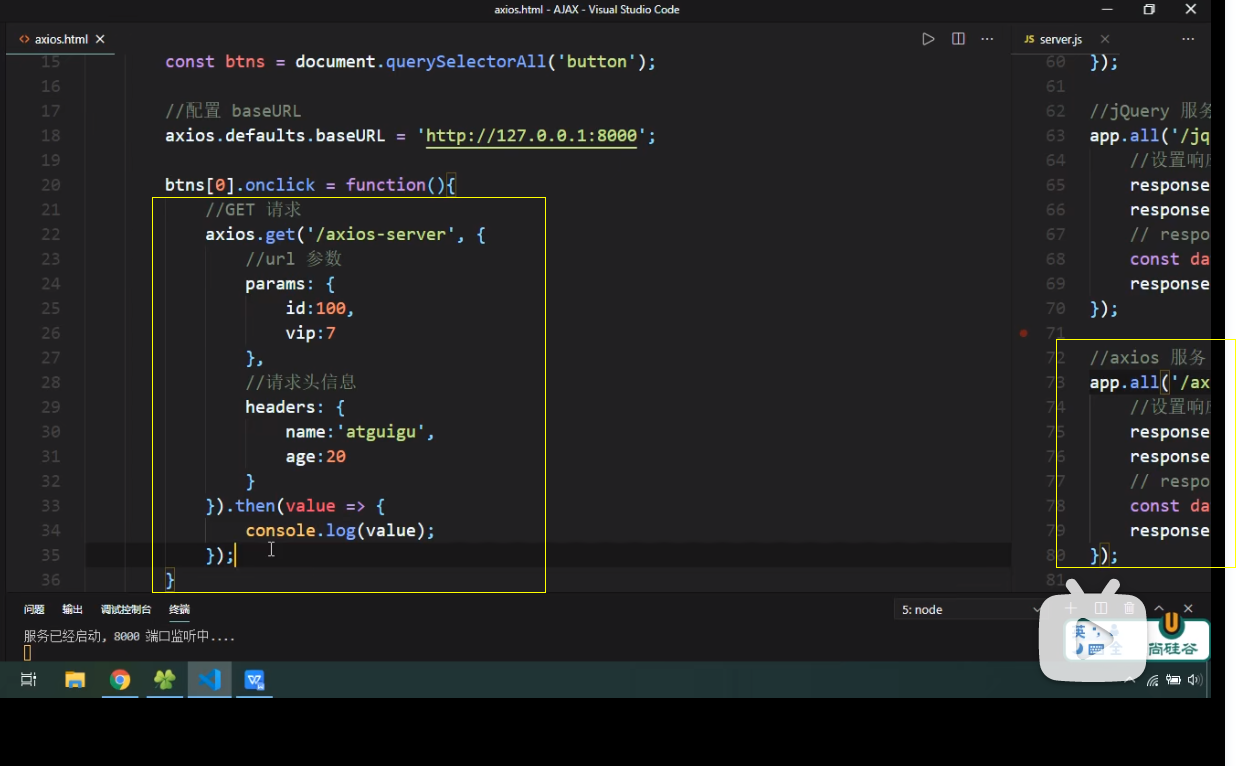The width and height of the screenshot is (1237, 766).
Task: Kill the terminal with the trash icon
Action: pos(1130,609)
